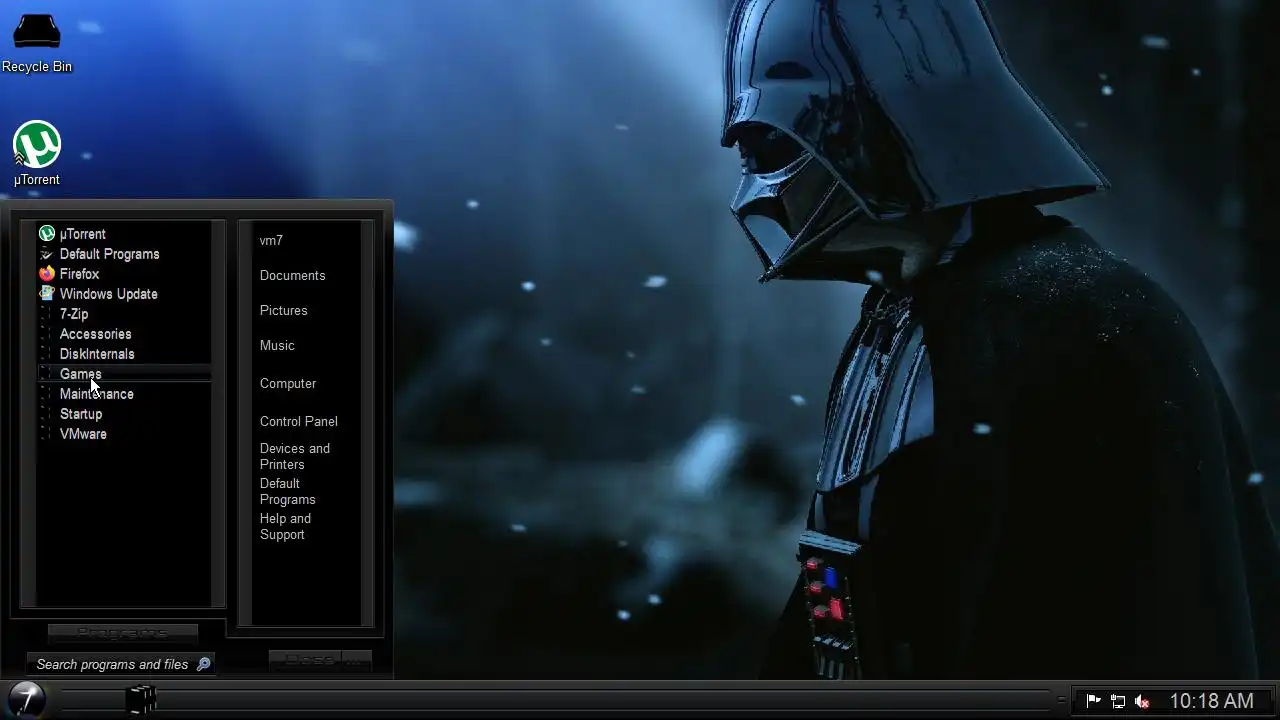Screen dimensions: 1280x720
Task: Open the vm7 user folder link
Action: click(271, 241)
